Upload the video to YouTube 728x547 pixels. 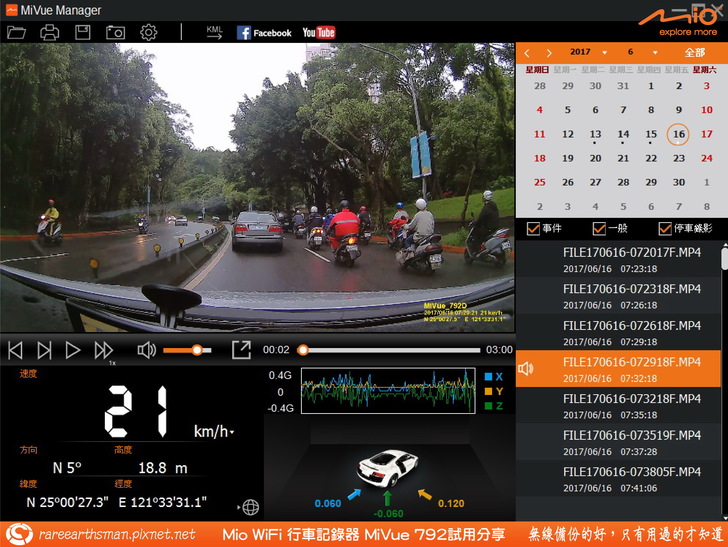pos(319,32)
